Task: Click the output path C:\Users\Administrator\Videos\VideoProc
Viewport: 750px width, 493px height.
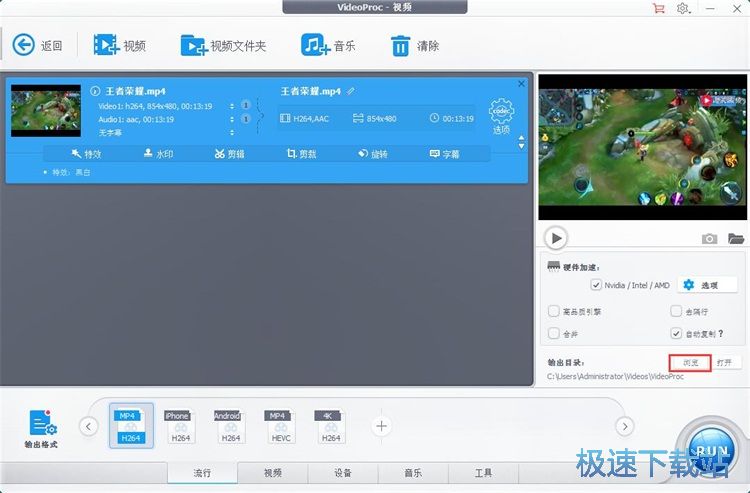Action: click(615, 376)
